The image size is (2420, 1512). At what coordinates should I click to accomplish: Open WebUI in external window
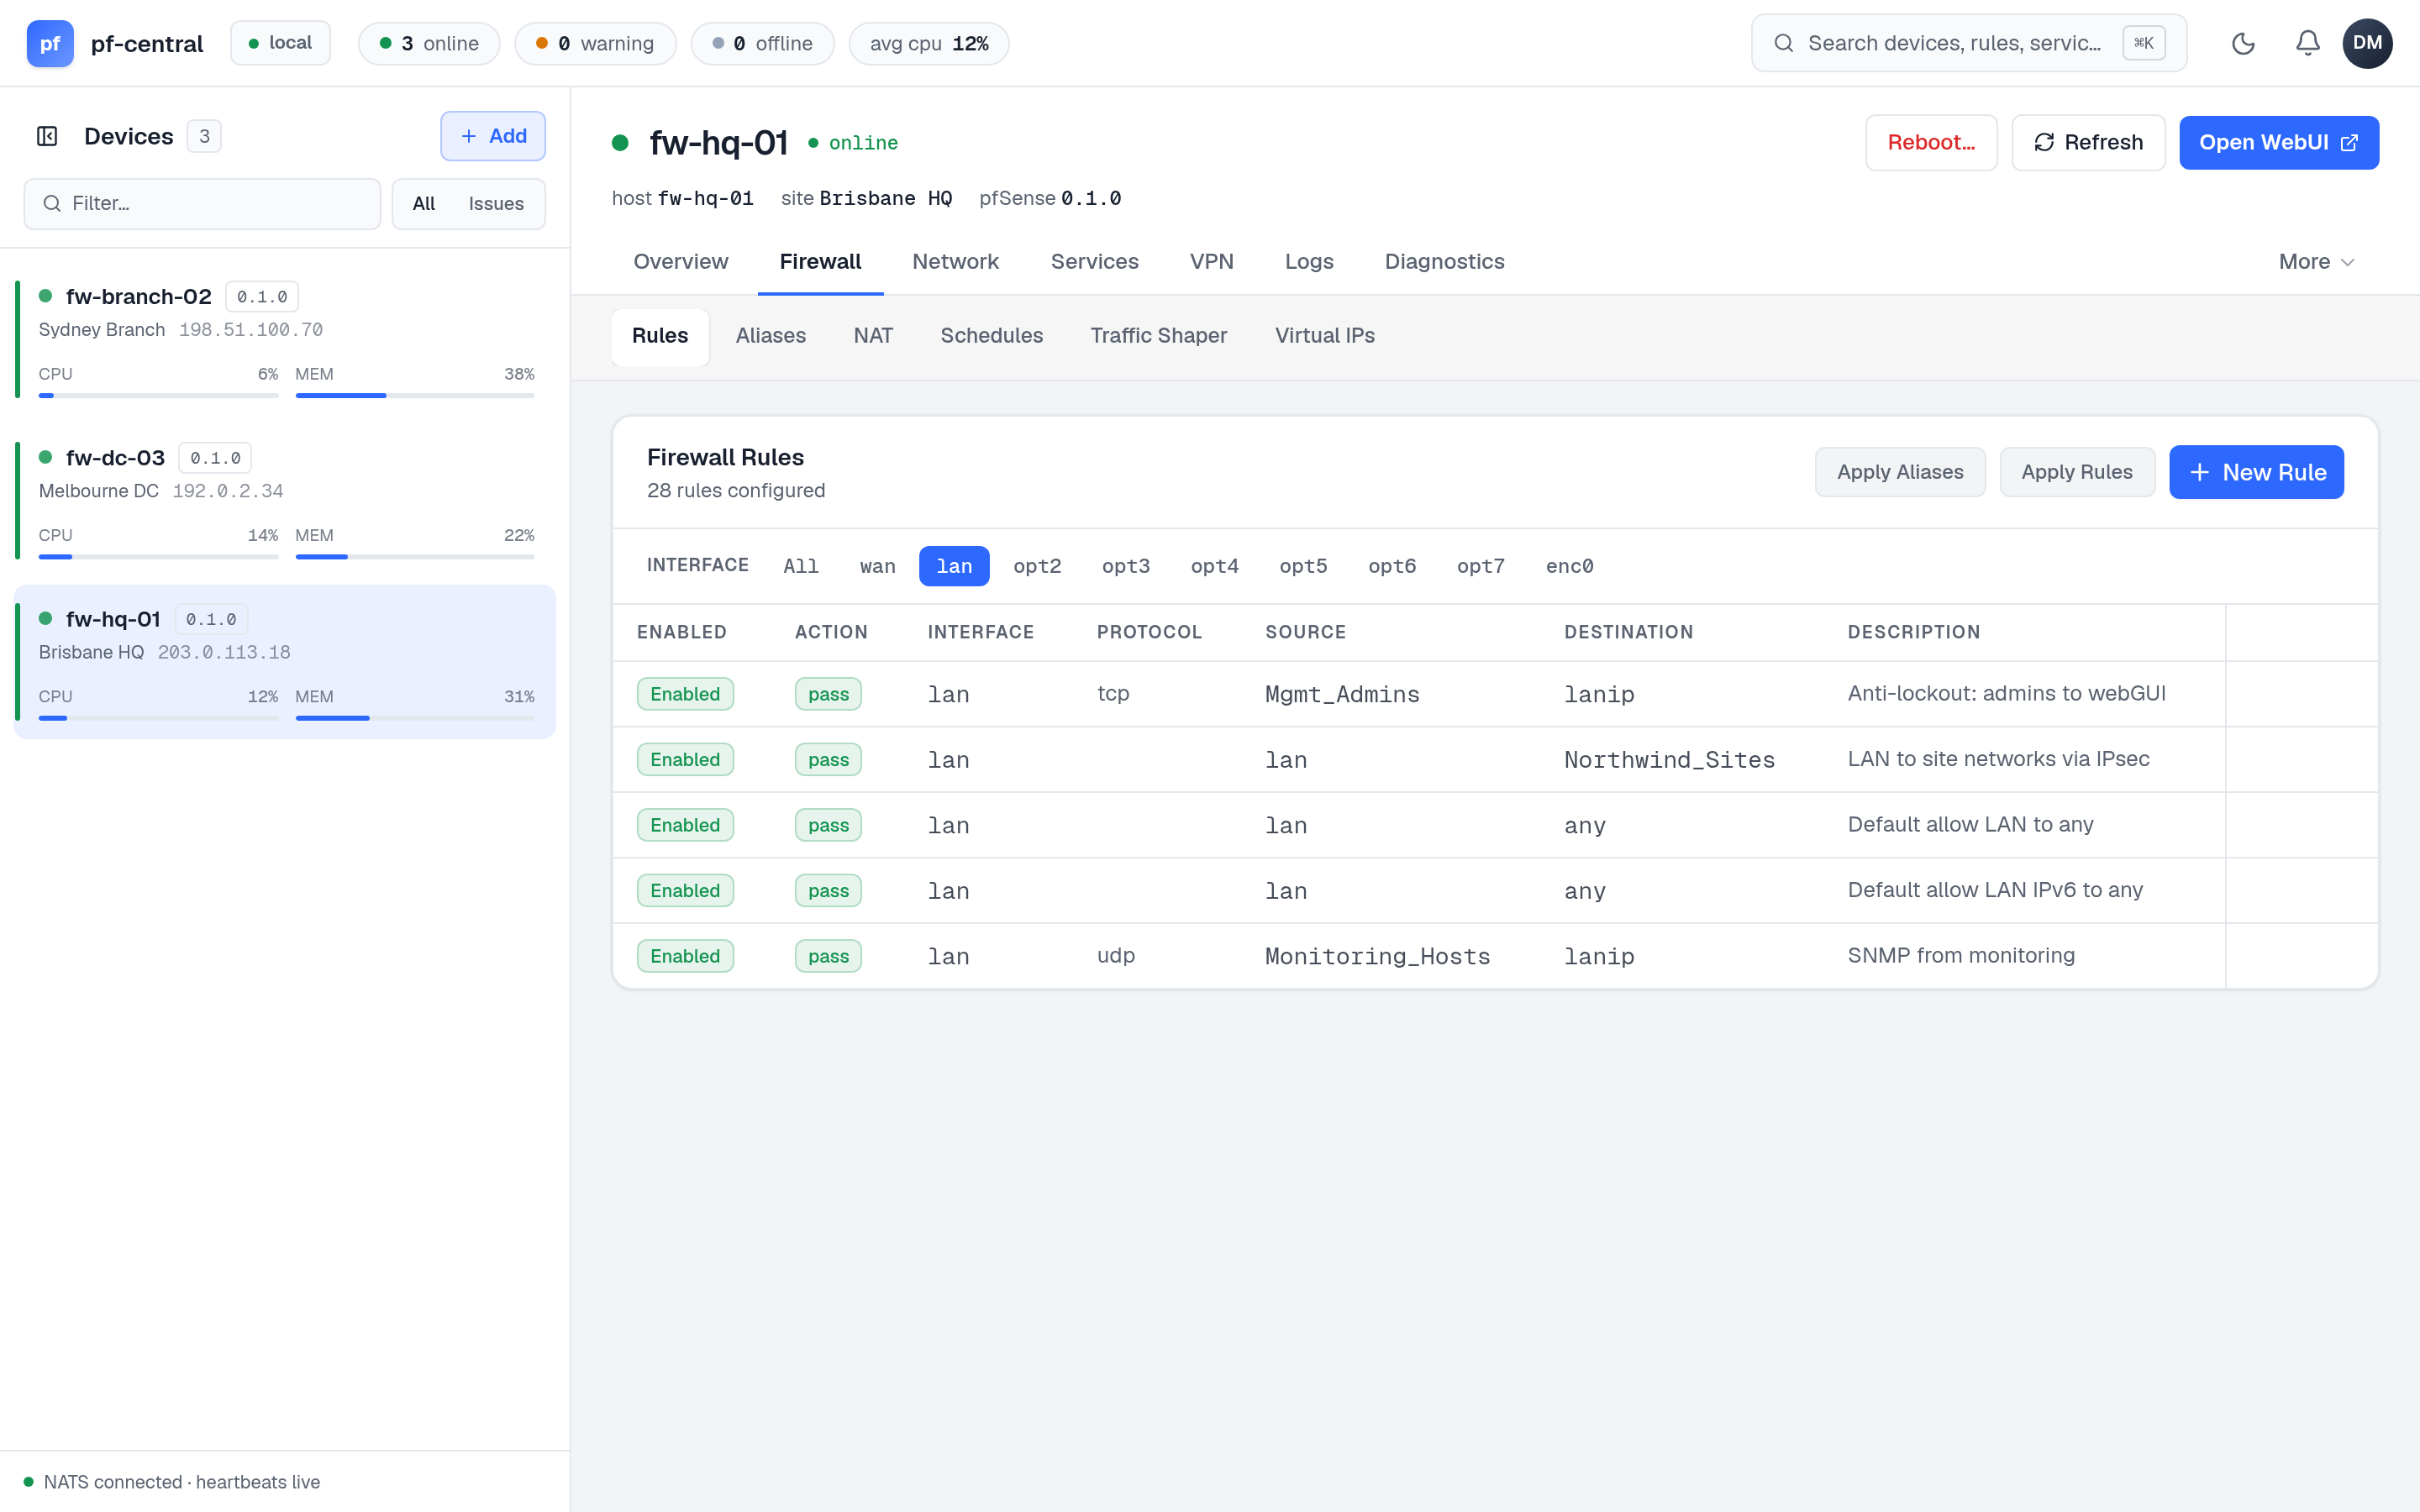2278,142
